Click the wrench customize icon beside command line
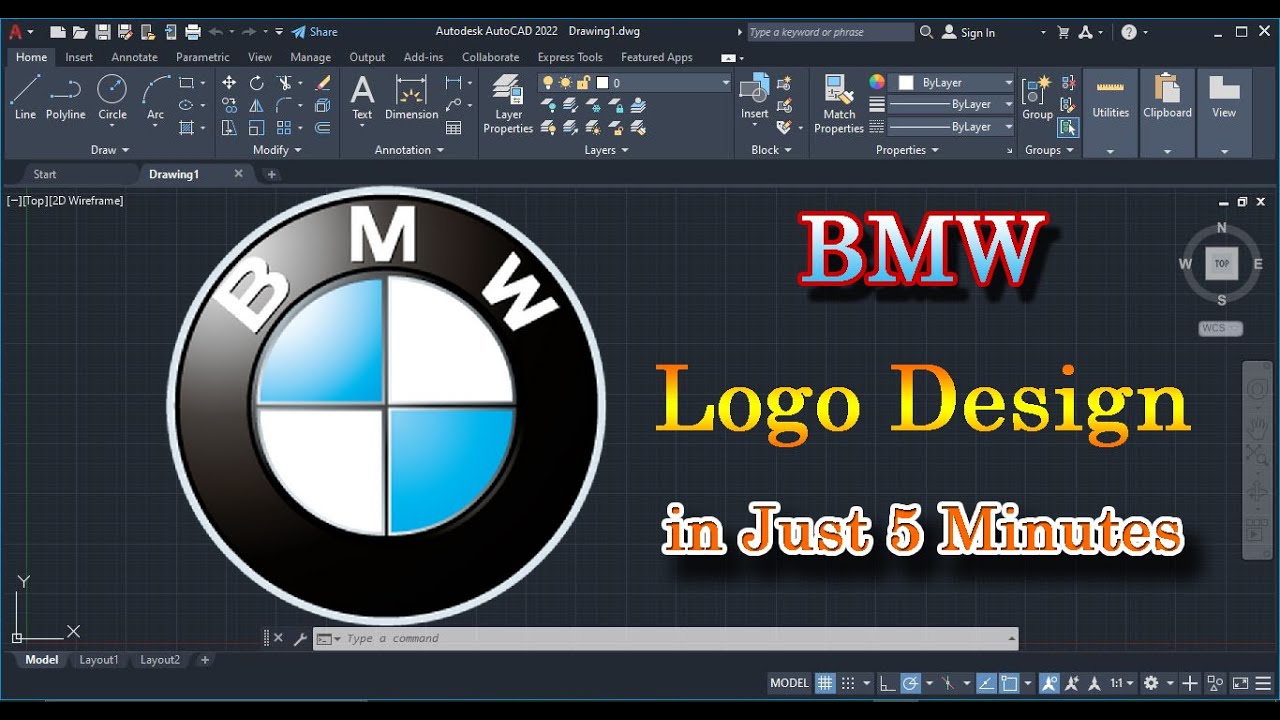 point(300,638)
